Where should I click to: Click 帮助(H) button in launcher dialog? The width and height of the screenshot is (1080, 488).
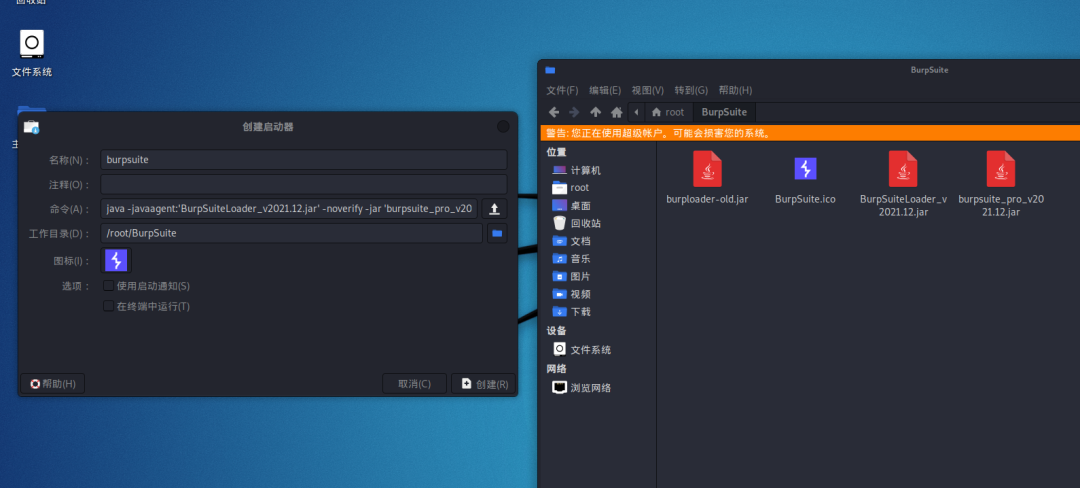53,384
